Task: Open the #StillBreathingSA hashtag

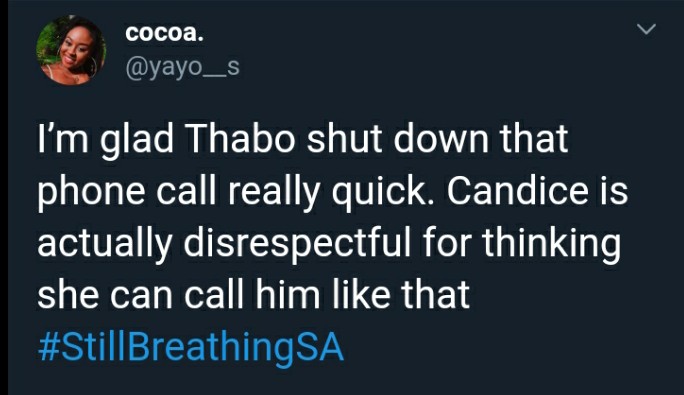Action: (191, 348)
